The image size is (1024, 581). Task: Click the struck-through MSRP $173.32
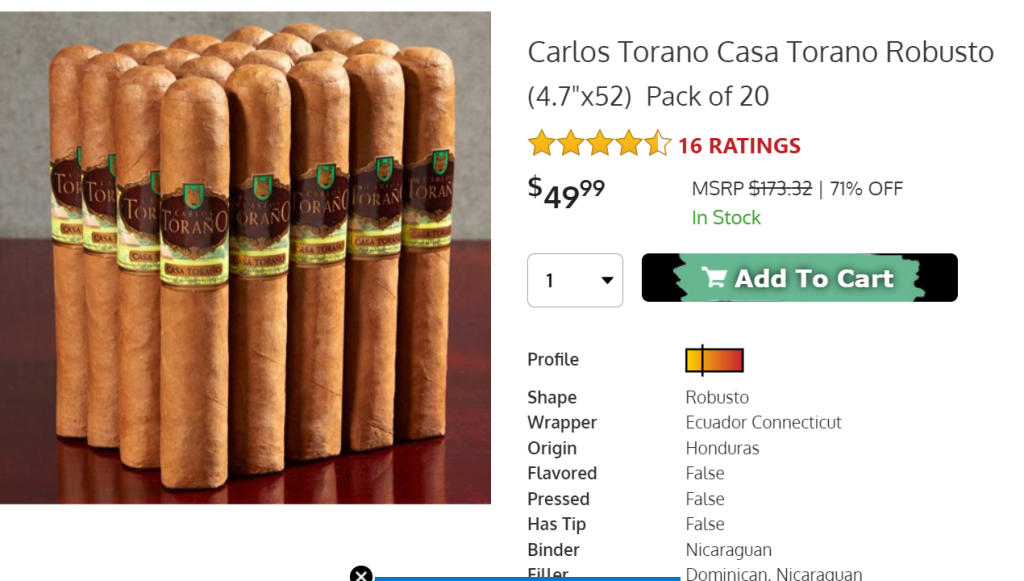click(x=780, y=189)
